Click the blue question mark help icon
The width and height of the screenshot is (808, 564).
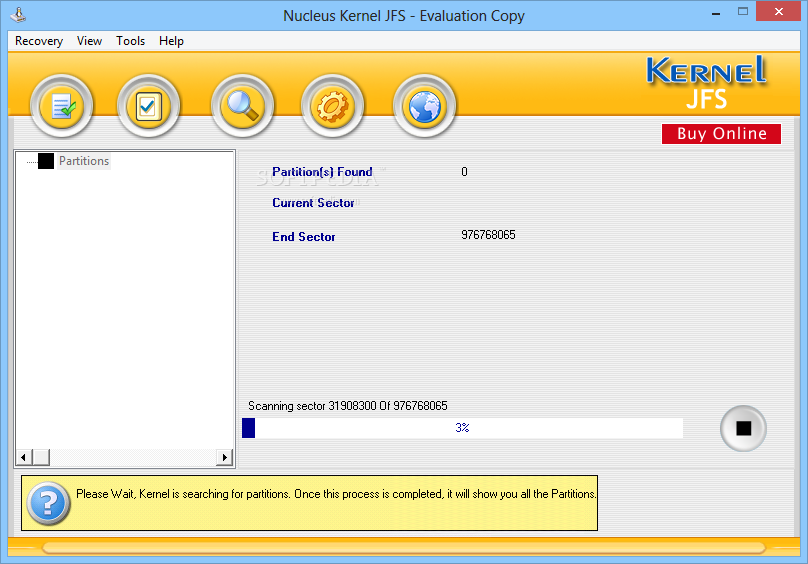coord(48,503)
